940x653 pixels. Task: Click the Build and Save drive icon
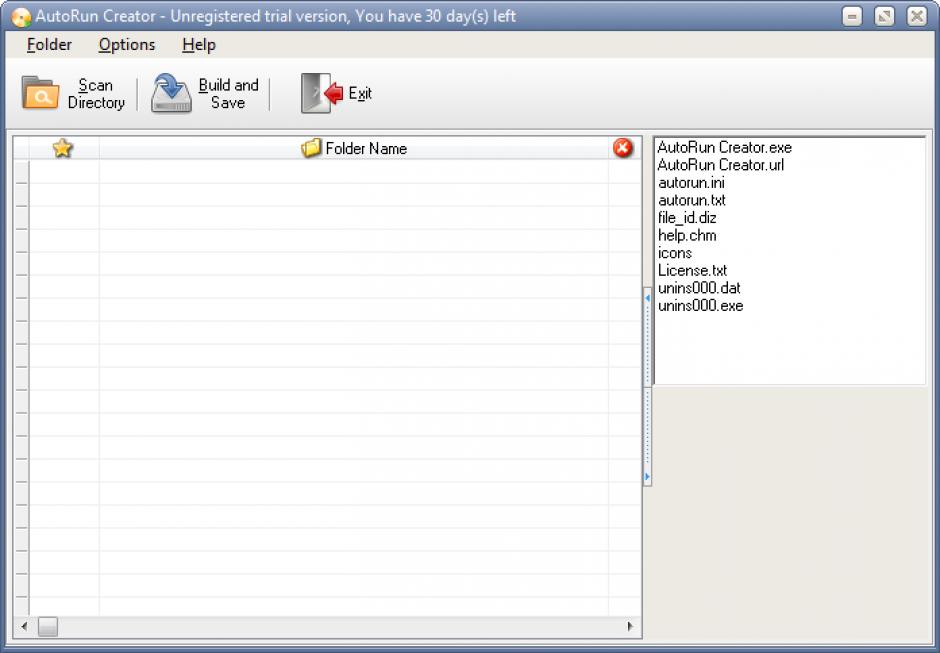pos(171,93)
